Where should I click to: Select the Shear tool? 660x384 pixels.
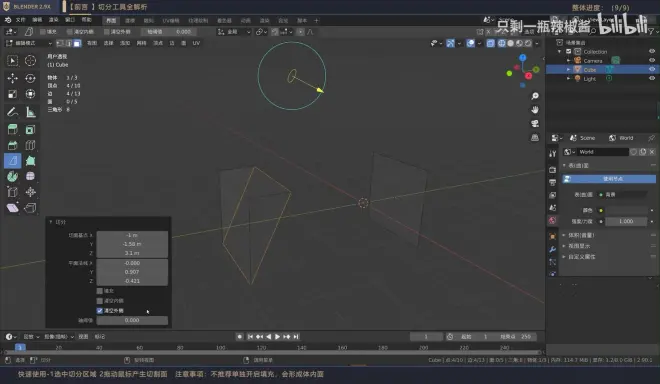(x=13, y=208)
